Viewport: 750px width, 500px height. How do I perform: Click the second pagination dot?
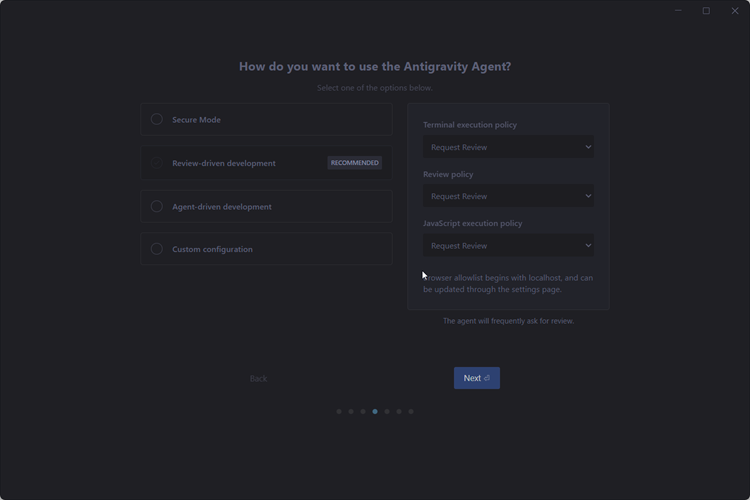point(351,411)
